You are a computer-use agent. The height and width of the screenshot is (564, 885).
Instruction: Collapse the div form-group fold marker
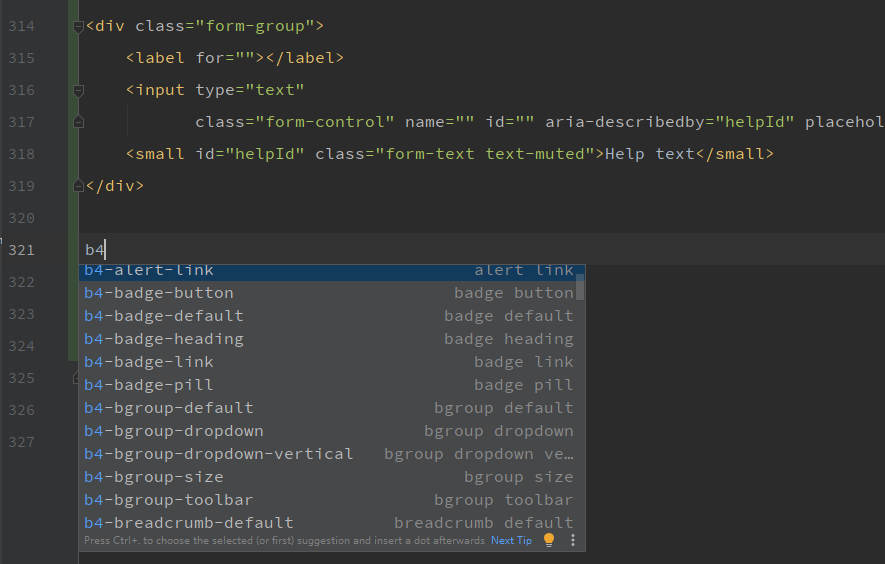coord(79,27)
